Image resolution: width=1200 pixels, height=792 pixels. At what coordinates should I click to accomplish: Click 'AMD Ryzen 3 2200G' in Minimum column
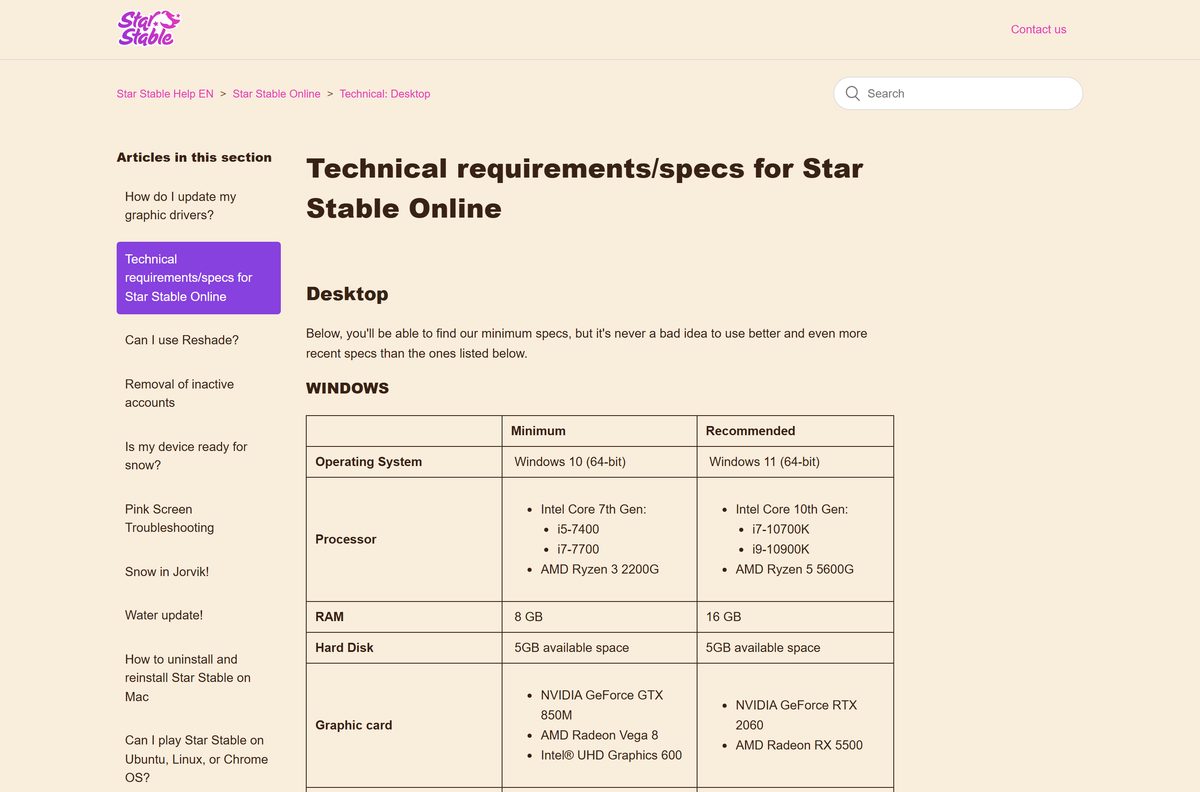tap(600, 569)
